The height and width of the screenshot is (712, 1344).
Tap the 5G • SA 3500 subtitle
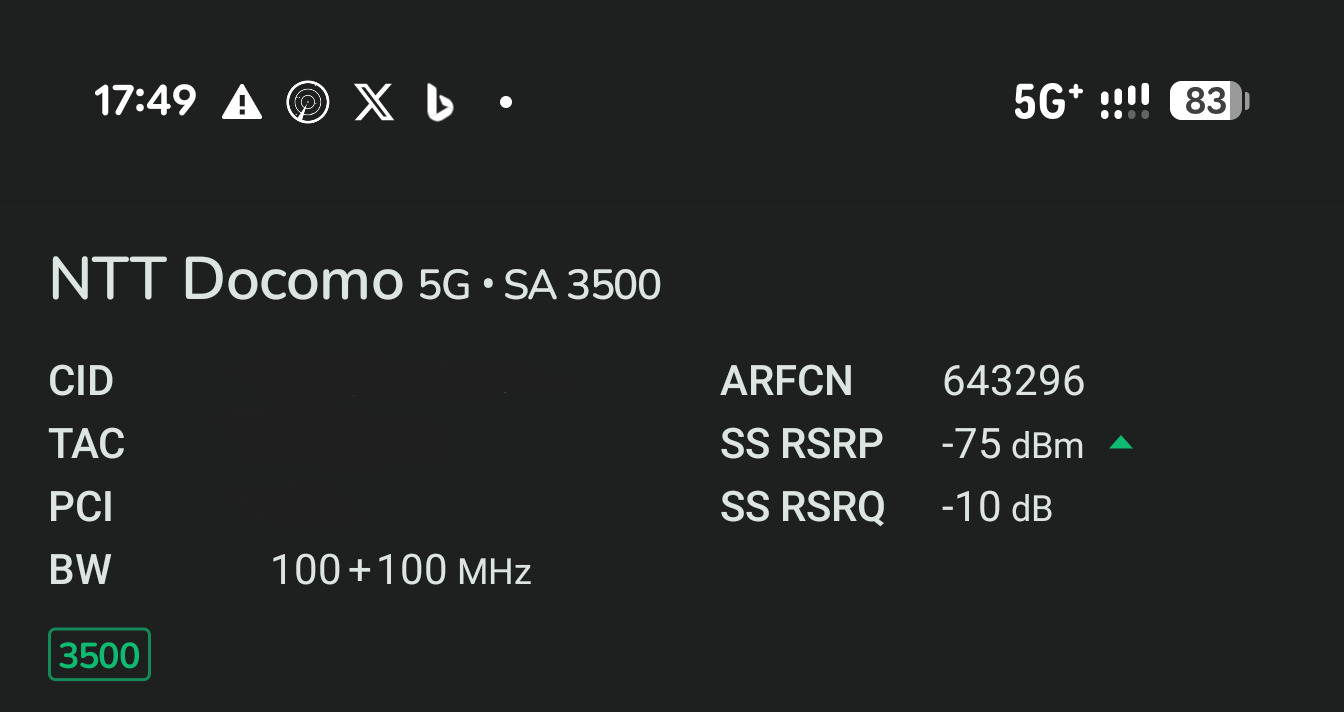coord(540,286)
